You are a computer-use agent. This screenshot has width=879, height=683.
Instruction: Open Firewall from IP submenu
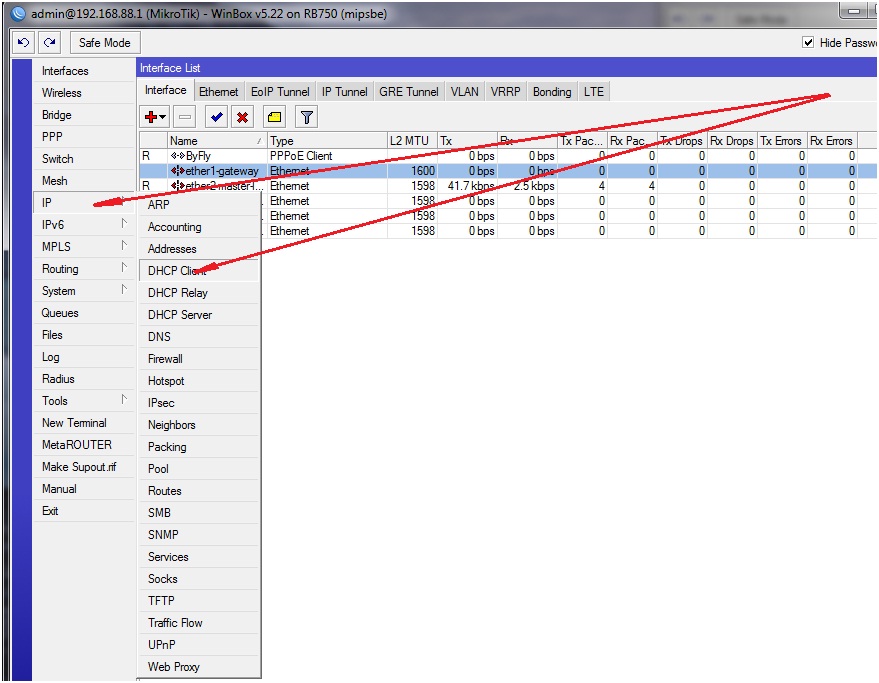[199, 359]
